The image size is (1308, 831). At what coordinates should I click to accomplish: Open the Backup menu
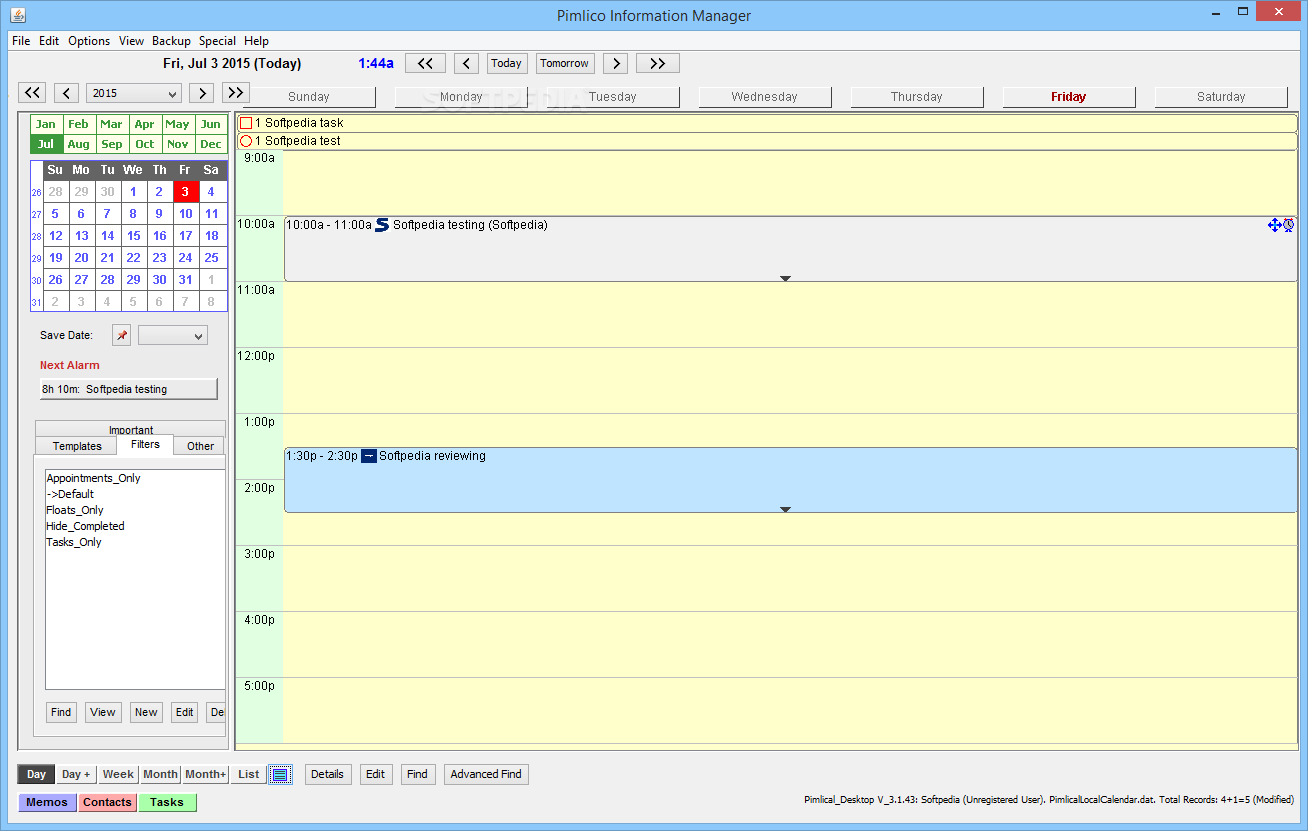point(171,41)
